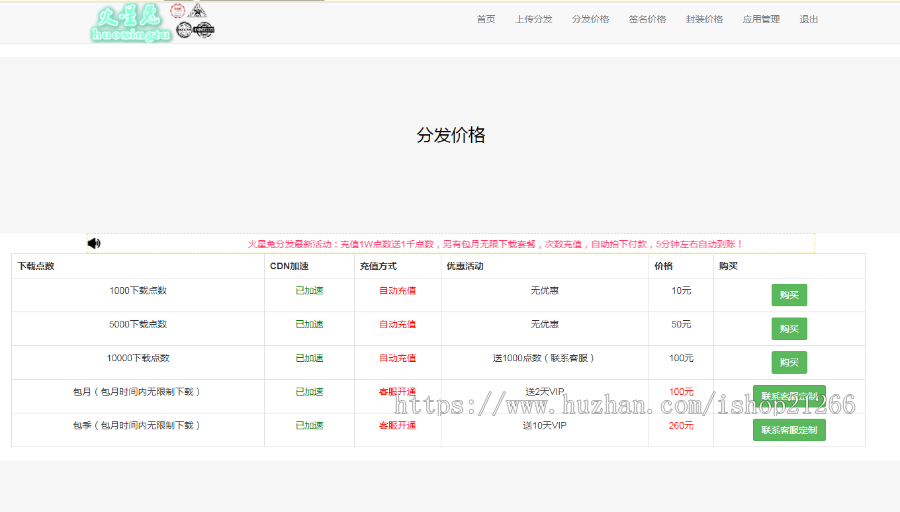Viewport: 900px width, 512px height.
Task: Click the huoxingtu site logo
Action: point(153,23)
